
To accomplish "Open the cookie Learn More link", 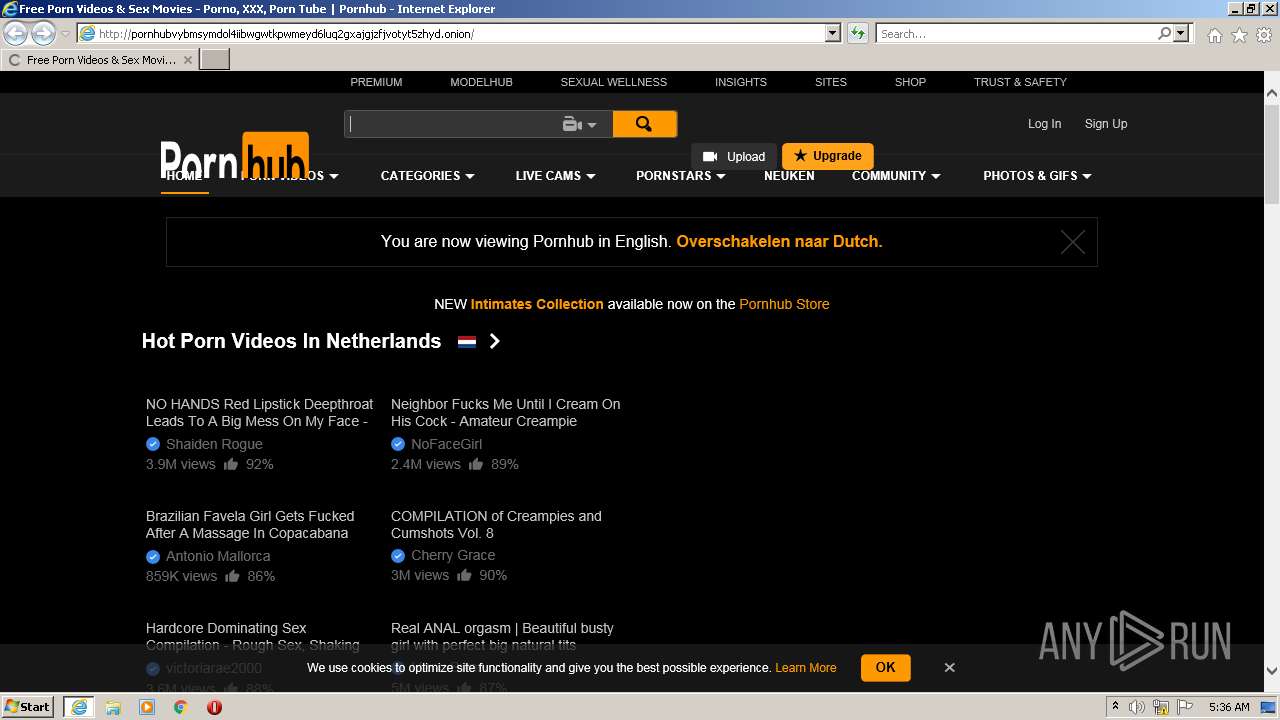I will 805,668.
